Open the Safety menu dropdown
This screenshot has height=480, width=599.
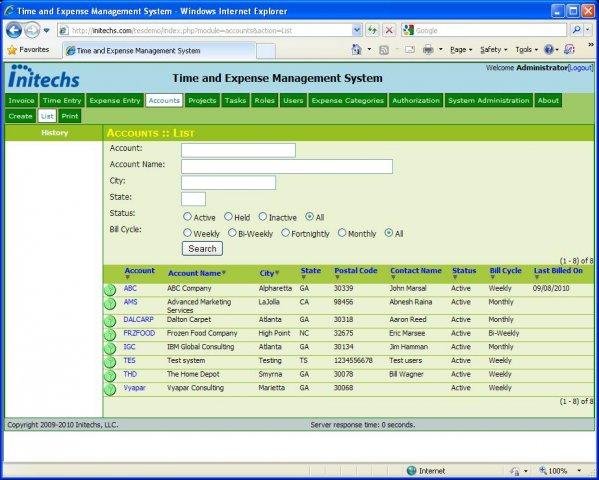[x=494, y=50]
